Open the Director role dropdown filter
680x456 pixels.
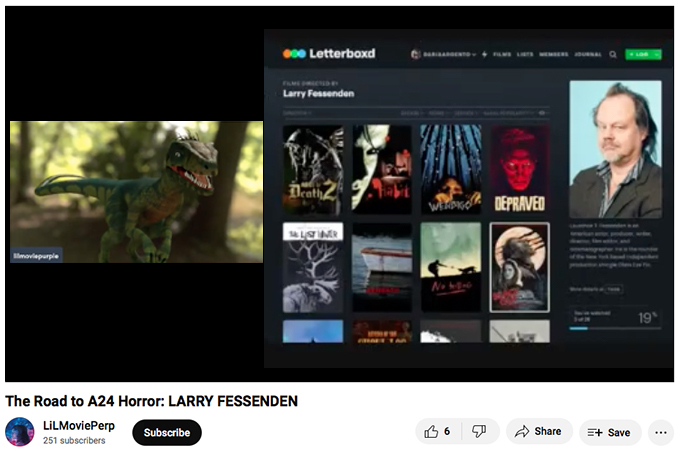point(297,113)
